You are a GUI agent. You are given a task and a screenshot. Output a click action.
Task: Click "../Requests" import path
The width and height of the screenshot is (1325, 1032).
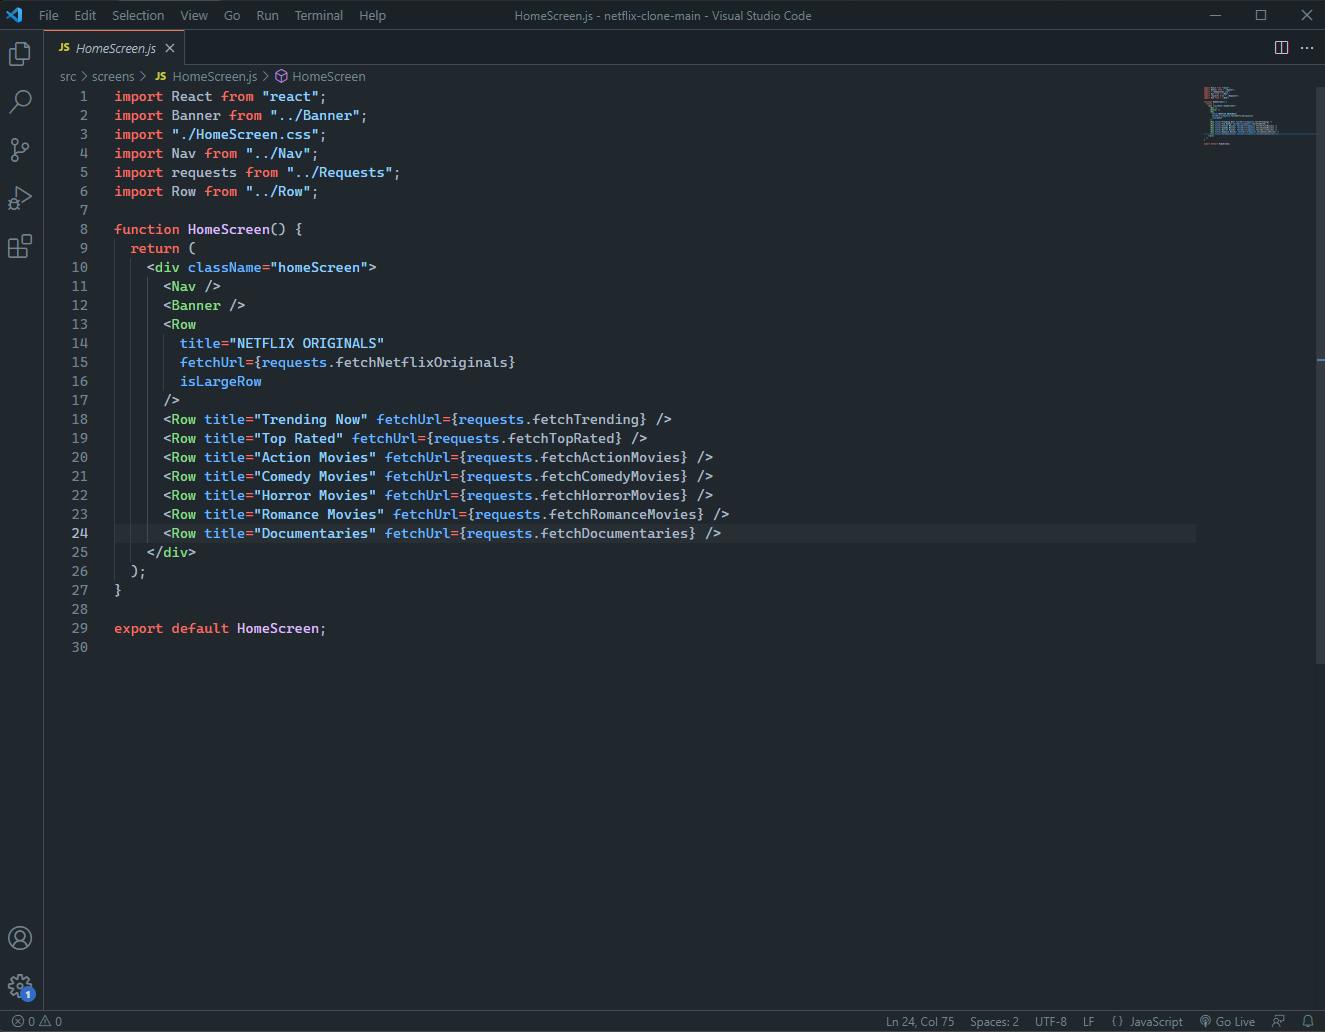pos(339,172)
